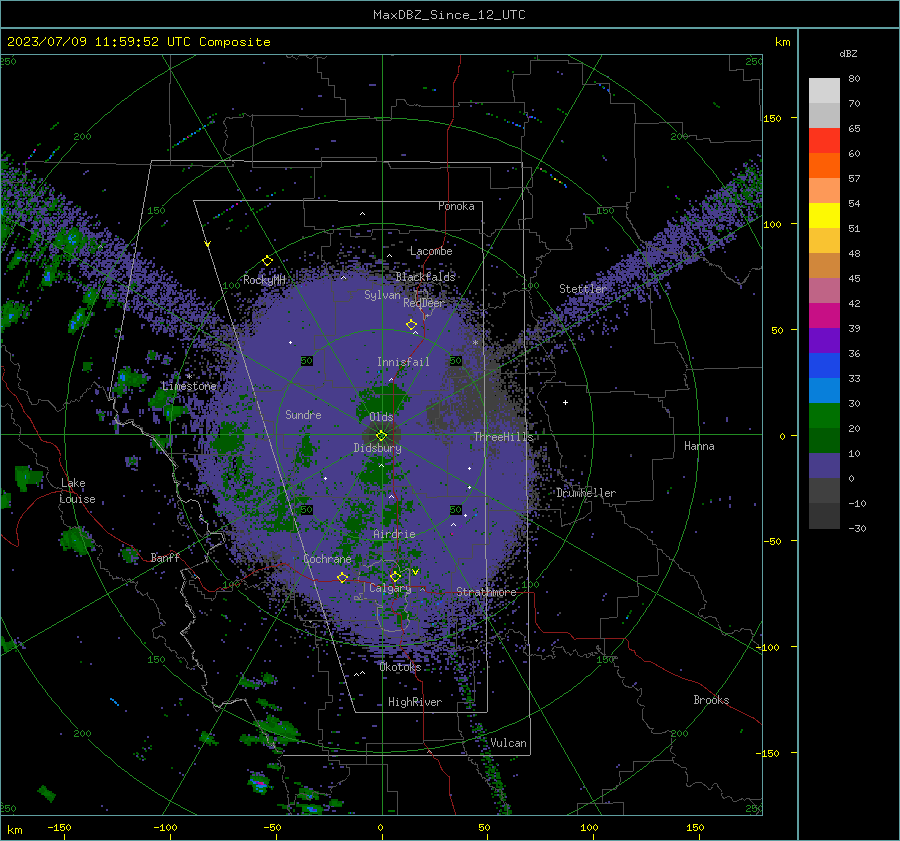Click the Vulcan city label

tap(508, 743)
